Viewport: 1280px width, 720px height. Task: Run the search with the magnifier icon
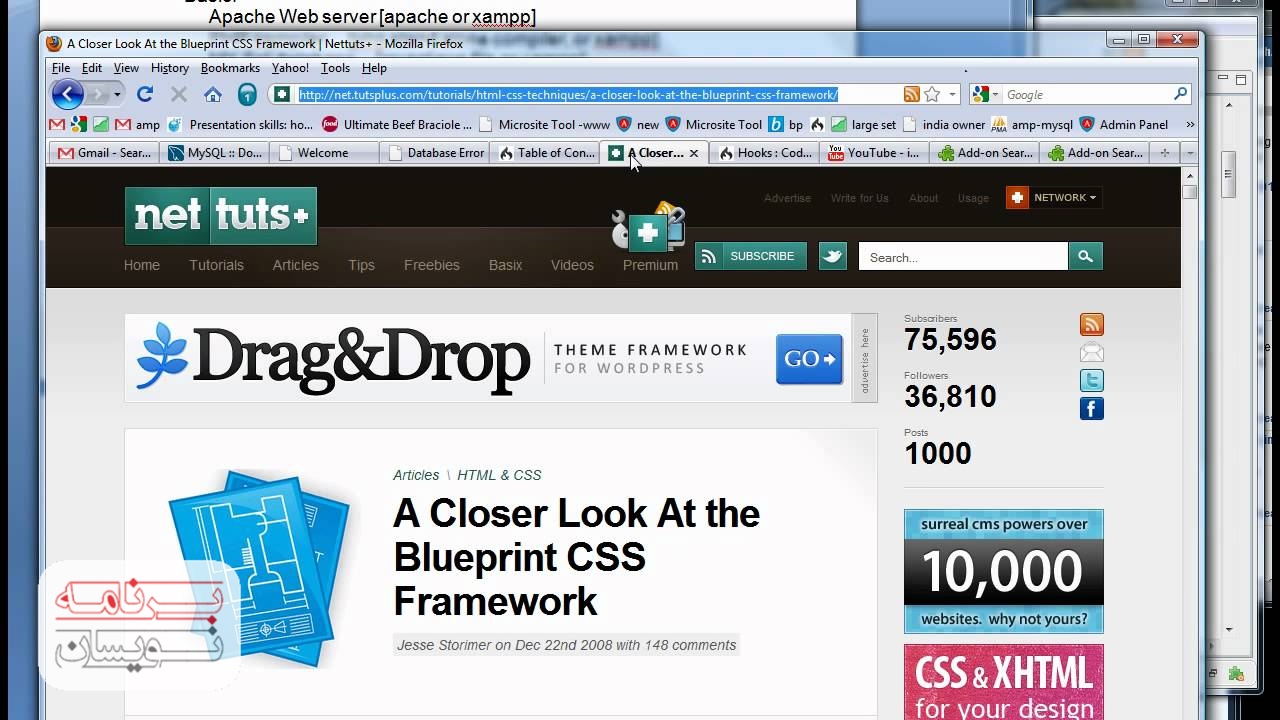[x=1180, y=94]
